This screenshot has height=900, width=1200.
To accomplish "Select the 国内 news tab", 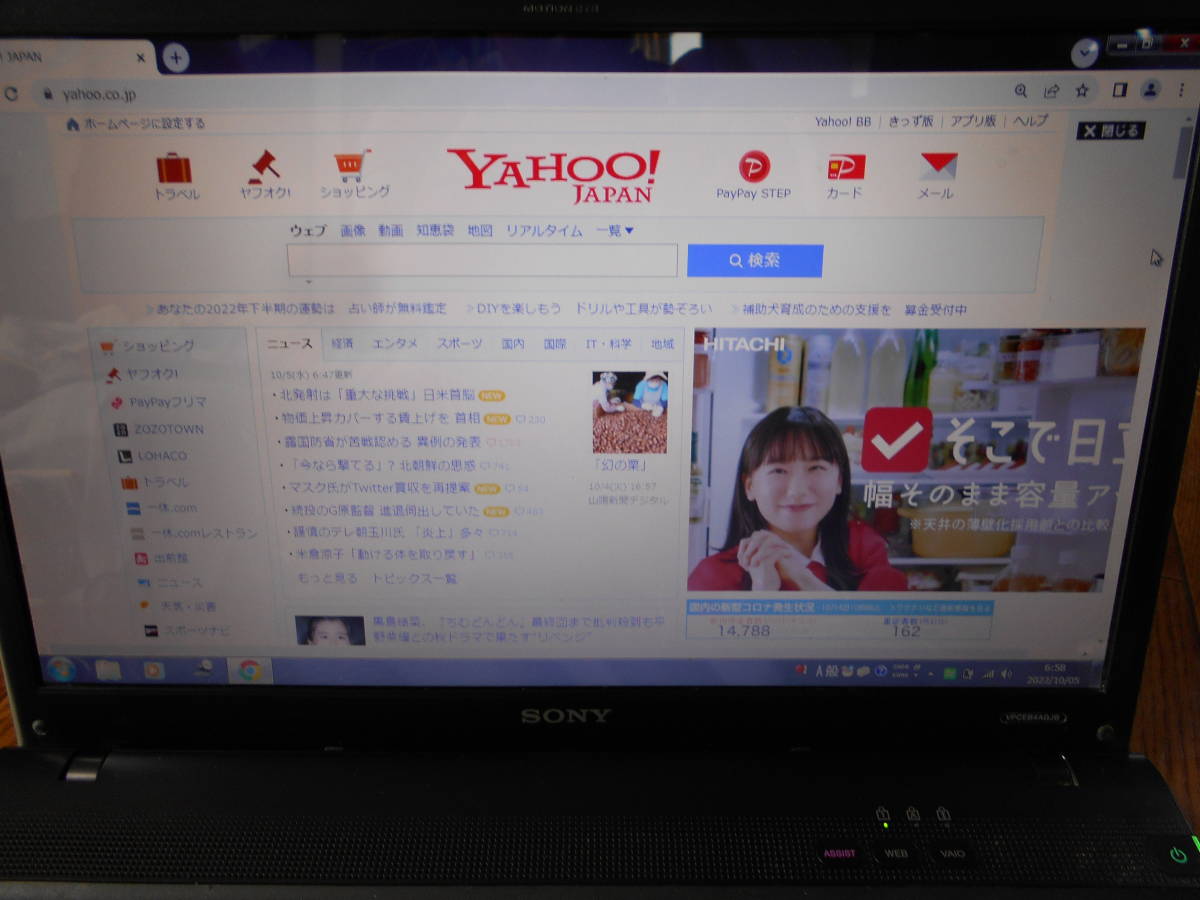I will 513,344.
